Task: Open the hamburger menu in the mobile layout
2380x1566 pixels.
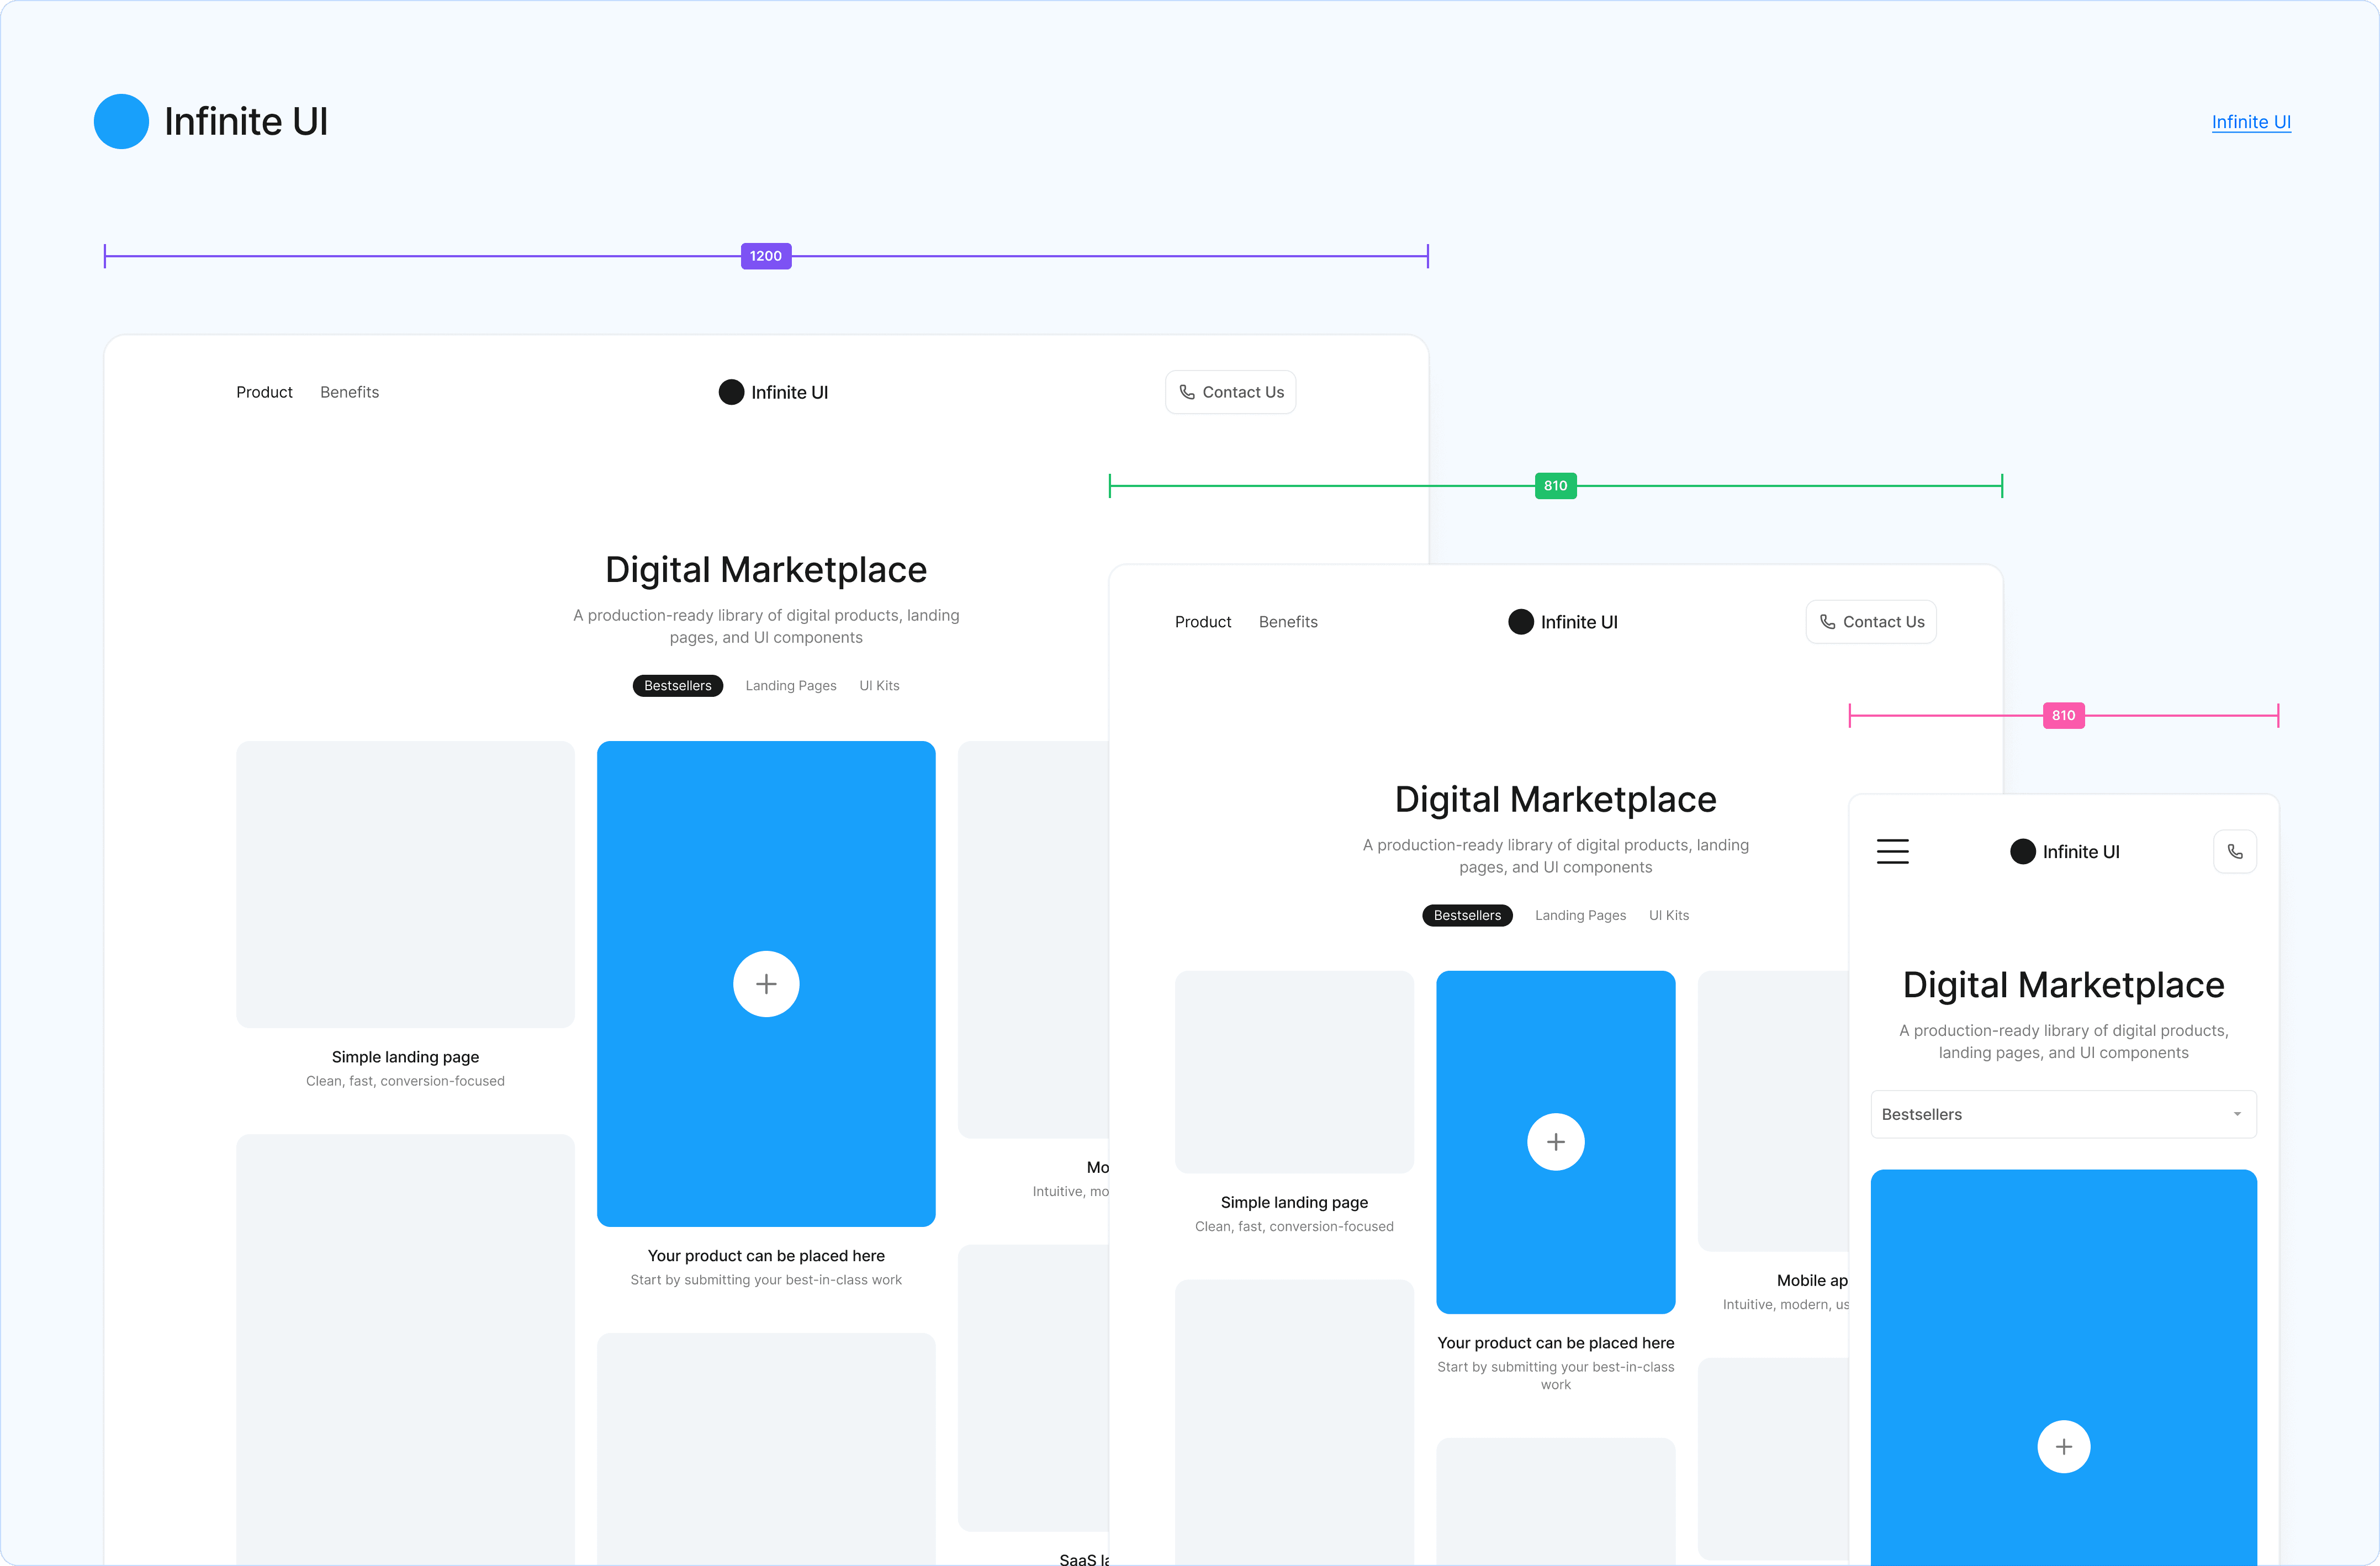Action: (x=1893, y=851)
